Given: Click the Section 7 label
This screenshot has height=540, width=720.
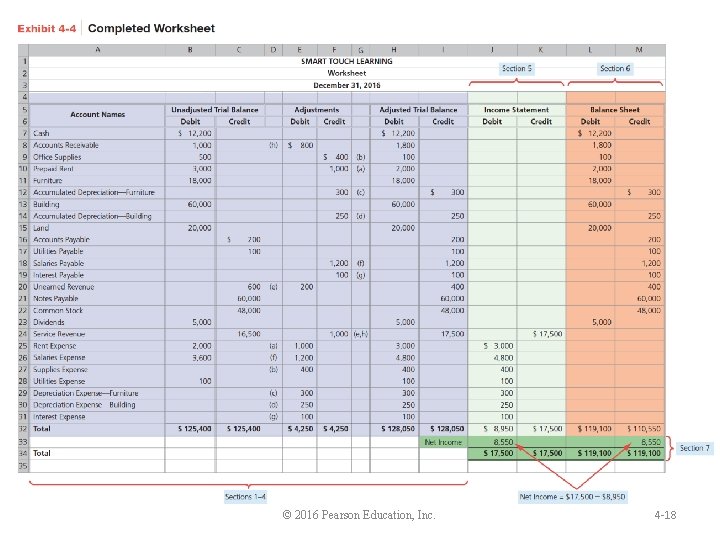Looking at the screenshot, I should (x=694, y=448).
